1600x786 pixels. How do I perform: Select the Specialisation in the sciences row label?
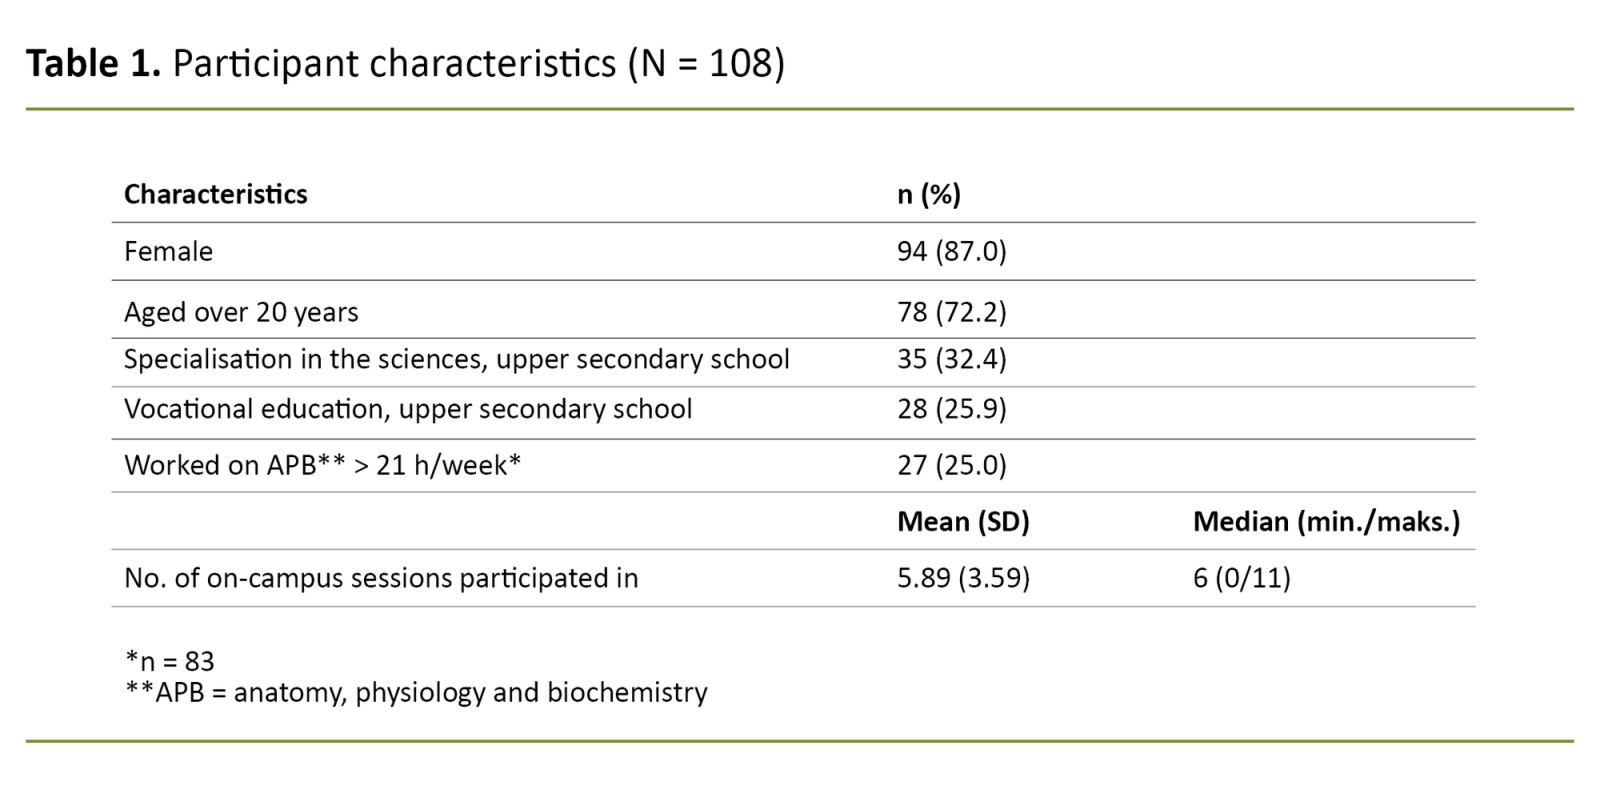456,359
